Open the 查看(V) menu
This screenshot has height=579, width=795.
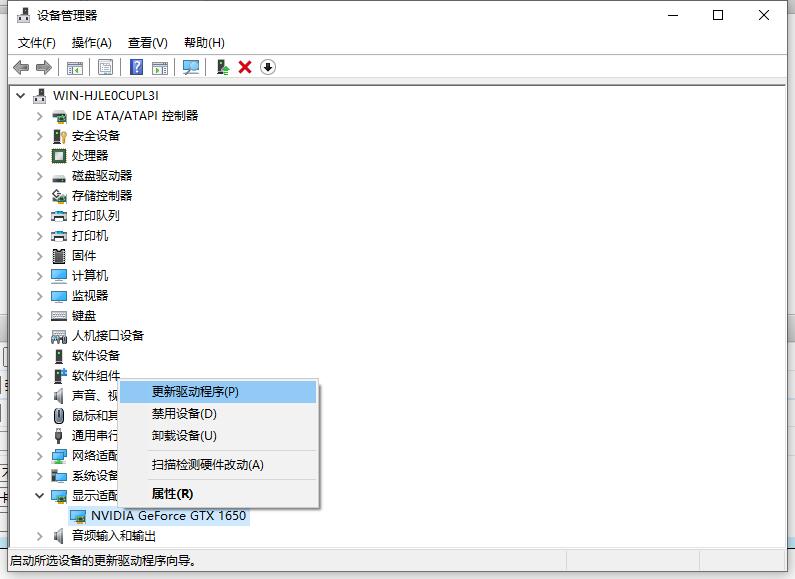(x=148, y=43)
